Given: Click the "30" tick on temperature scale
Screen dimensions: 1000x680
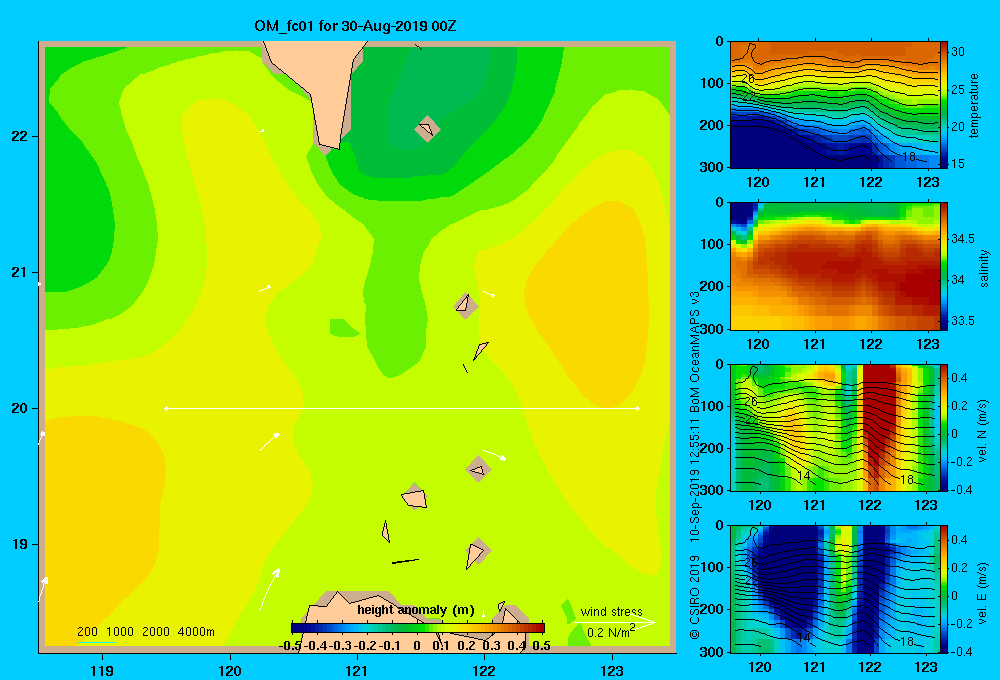Looking at the screenshot, I should pos(958,52).
